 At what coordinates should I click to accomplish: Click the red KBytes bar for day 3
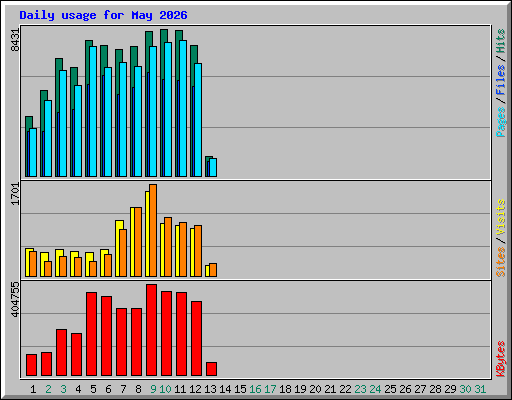61,352
